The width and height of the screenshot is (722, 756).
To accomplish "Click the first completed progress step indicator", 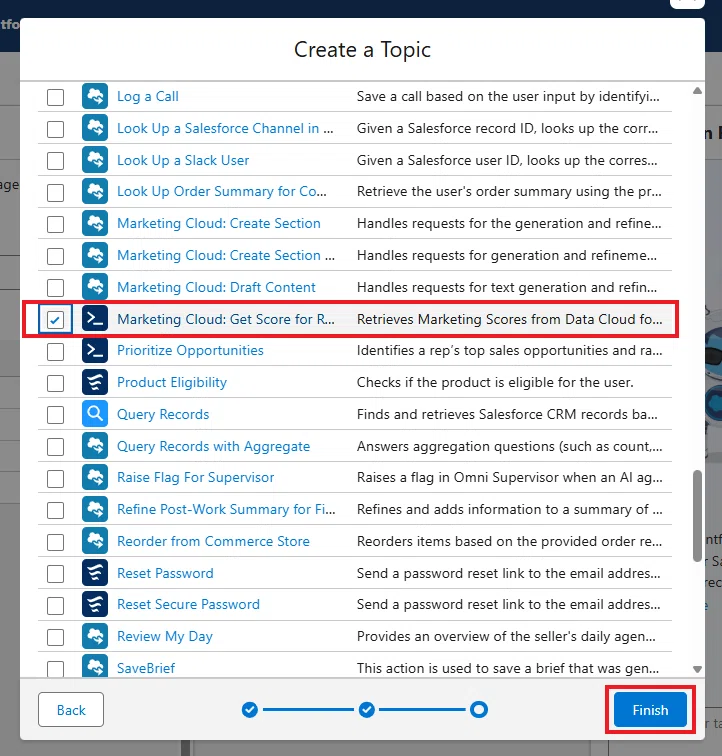I will coord(250,710).
